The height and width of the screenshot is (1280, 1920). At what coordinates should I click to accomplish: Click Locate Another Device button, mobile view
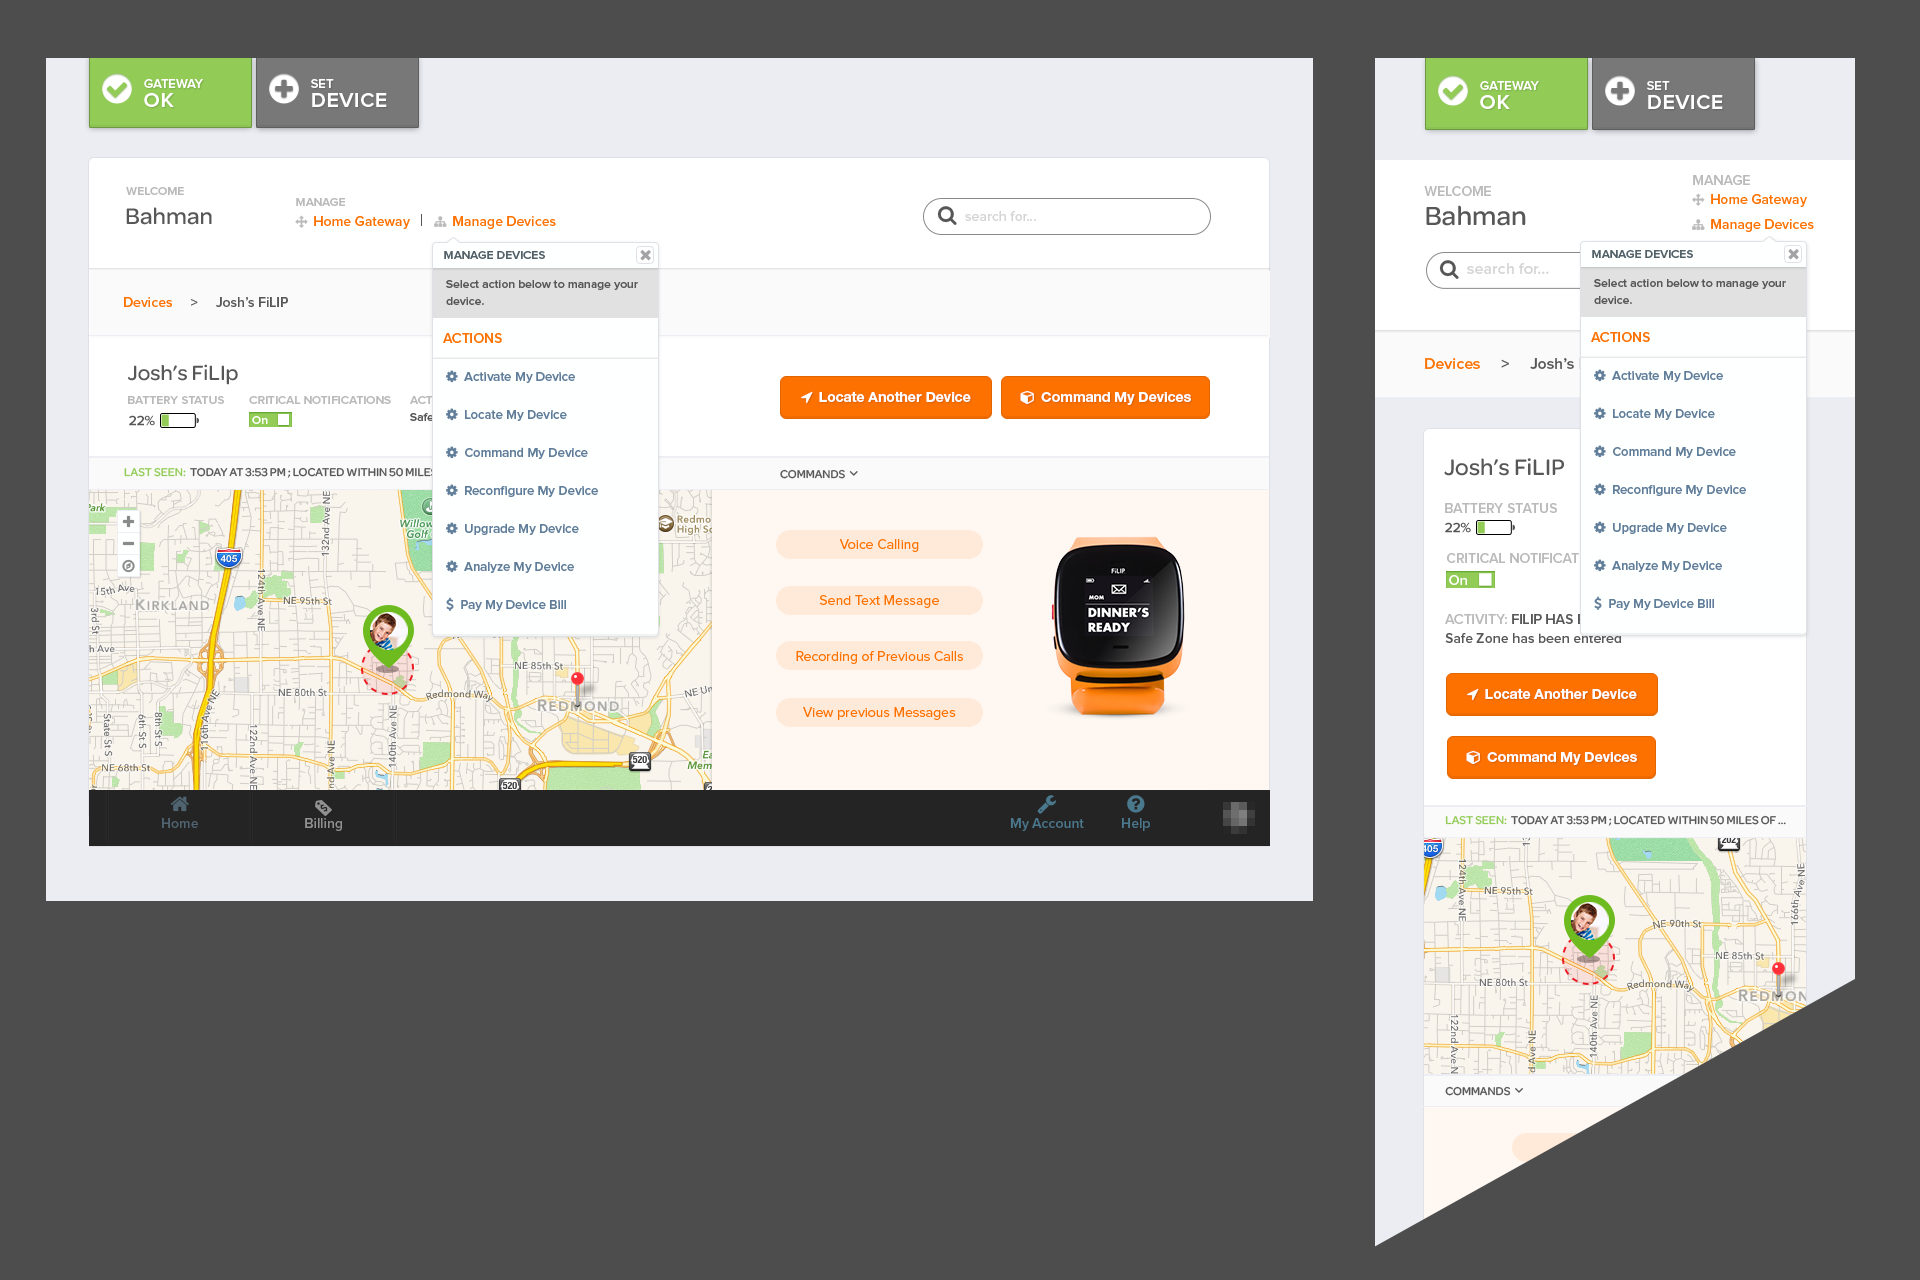(1551, 694)
